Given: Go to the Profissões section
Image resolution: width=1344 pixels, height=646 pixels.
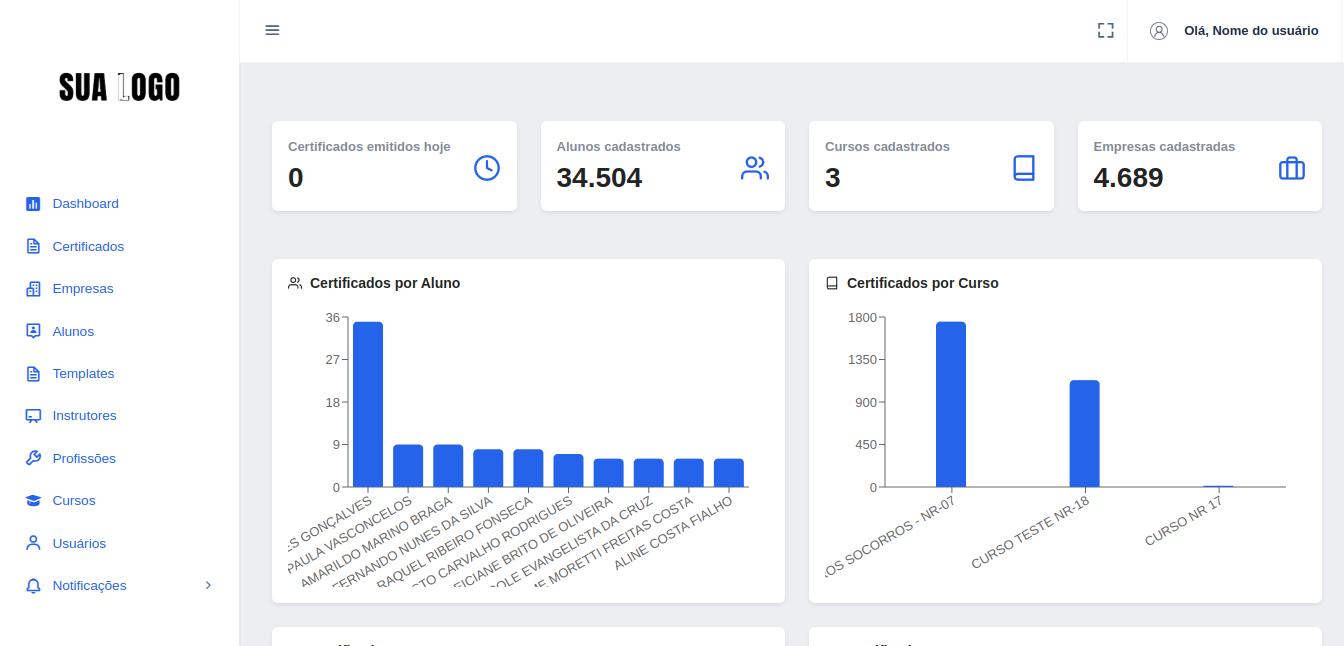Looking at the screenshot, I should point(84,459).
